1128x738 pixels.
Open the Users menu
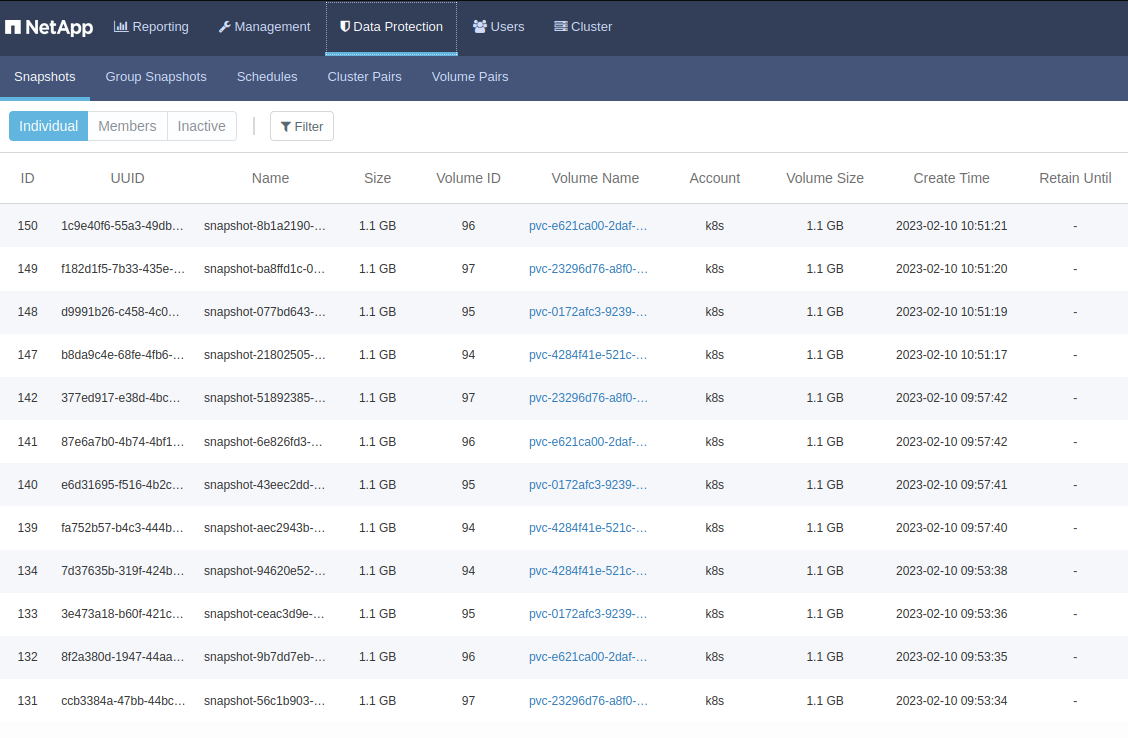tap(499, 27)
